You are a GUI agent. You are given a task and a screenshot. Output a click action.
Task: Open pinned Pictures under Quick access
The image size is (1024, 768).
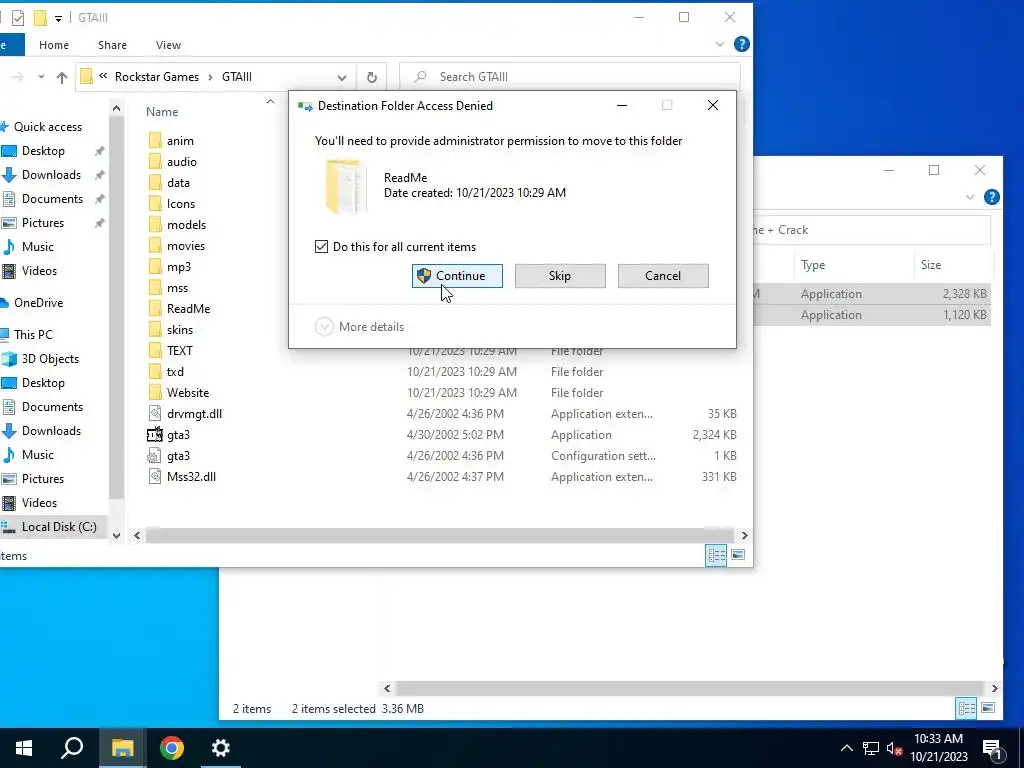(x=42, y=223)
